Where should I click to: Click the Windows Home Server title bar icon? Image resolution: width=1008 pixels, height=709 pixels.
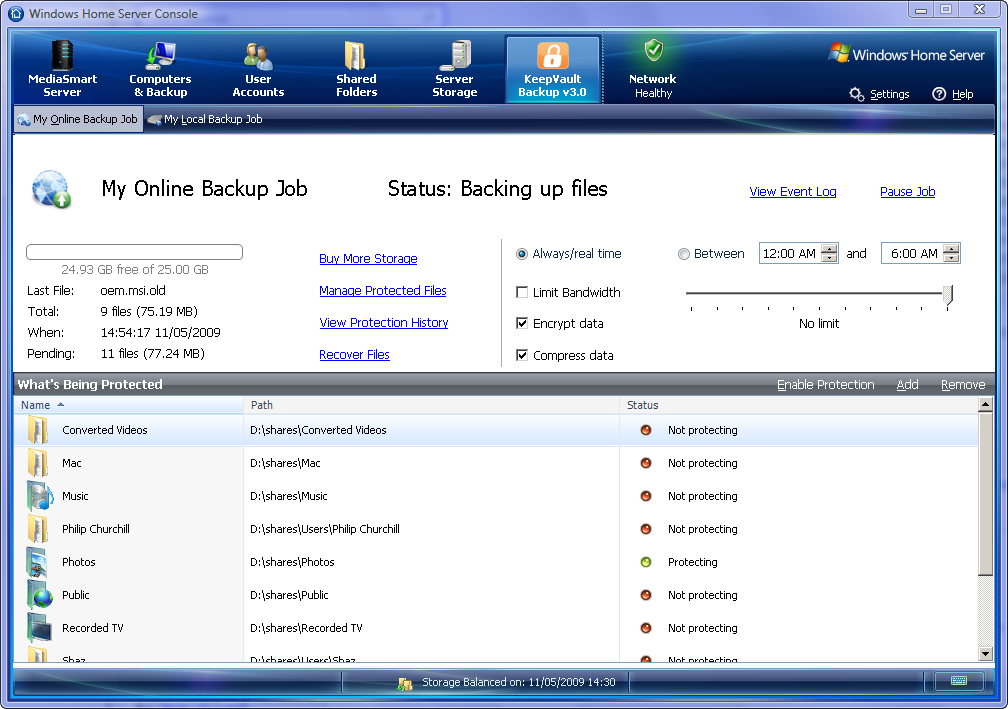[x=16, y=13]
